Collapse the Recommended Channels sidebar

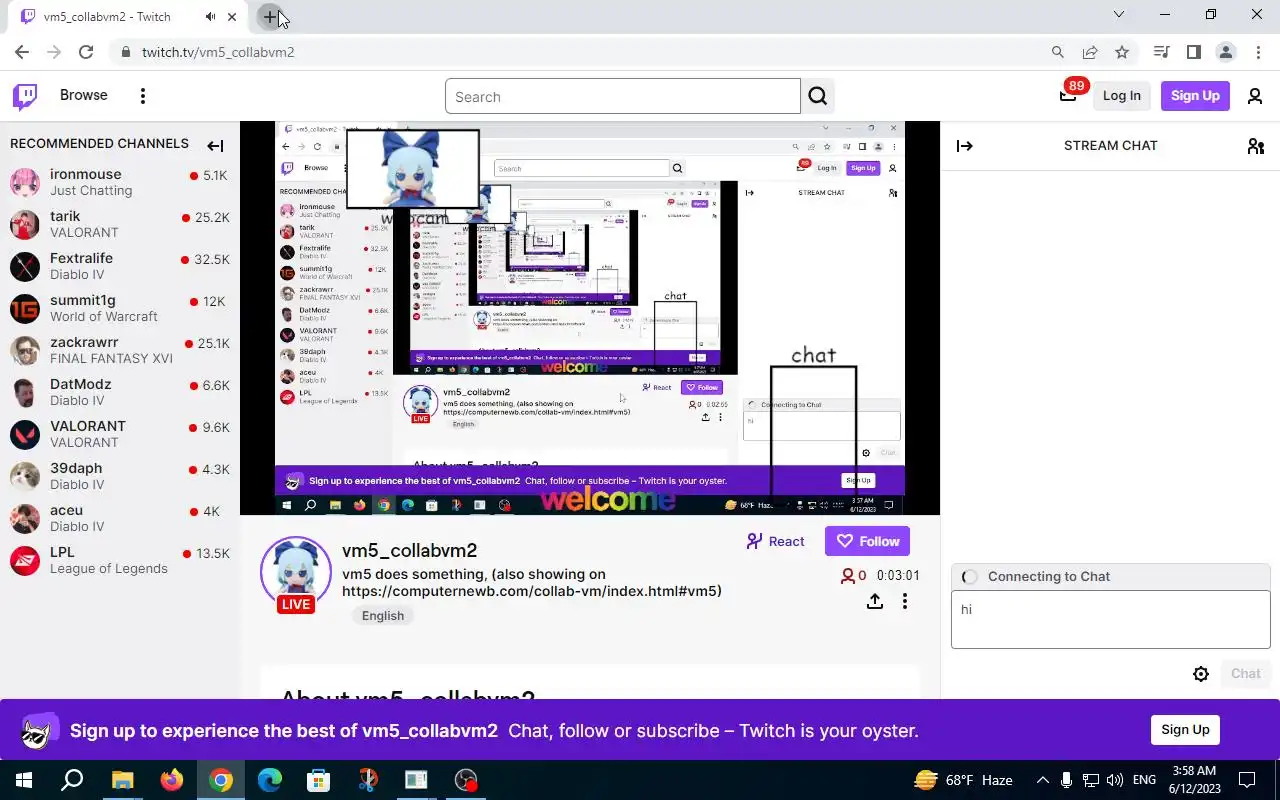click(215, 146)
